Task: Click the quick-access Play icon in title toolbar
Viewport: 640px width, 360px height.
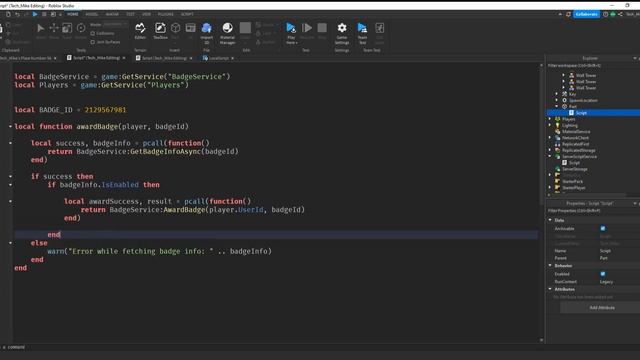Action: [x=35, y=14]
